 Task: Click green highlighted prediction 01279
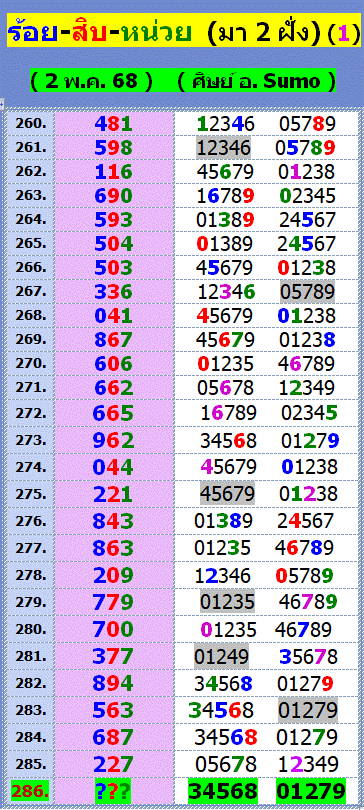[x=310, y=791]
